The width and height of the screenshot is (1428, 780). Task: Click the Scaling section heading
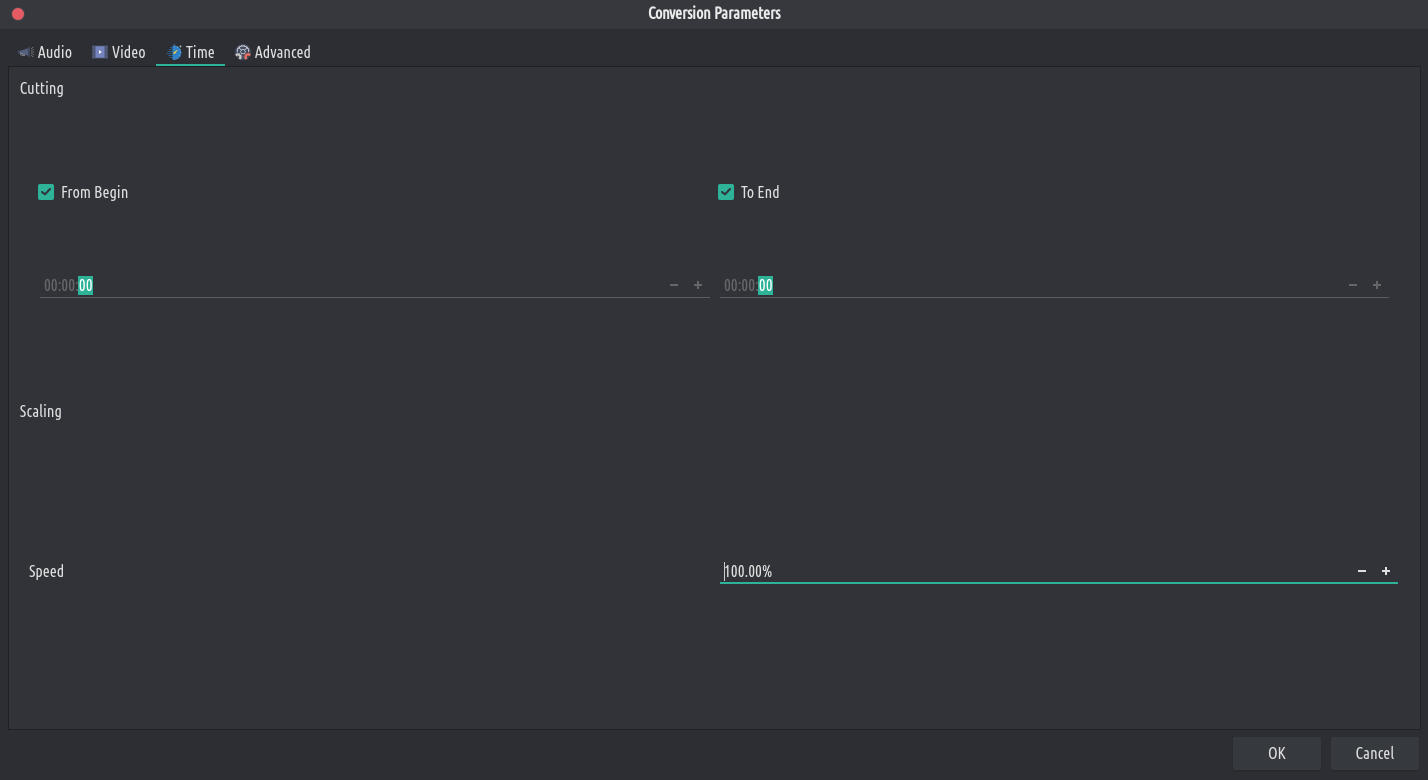pos(41,412)
